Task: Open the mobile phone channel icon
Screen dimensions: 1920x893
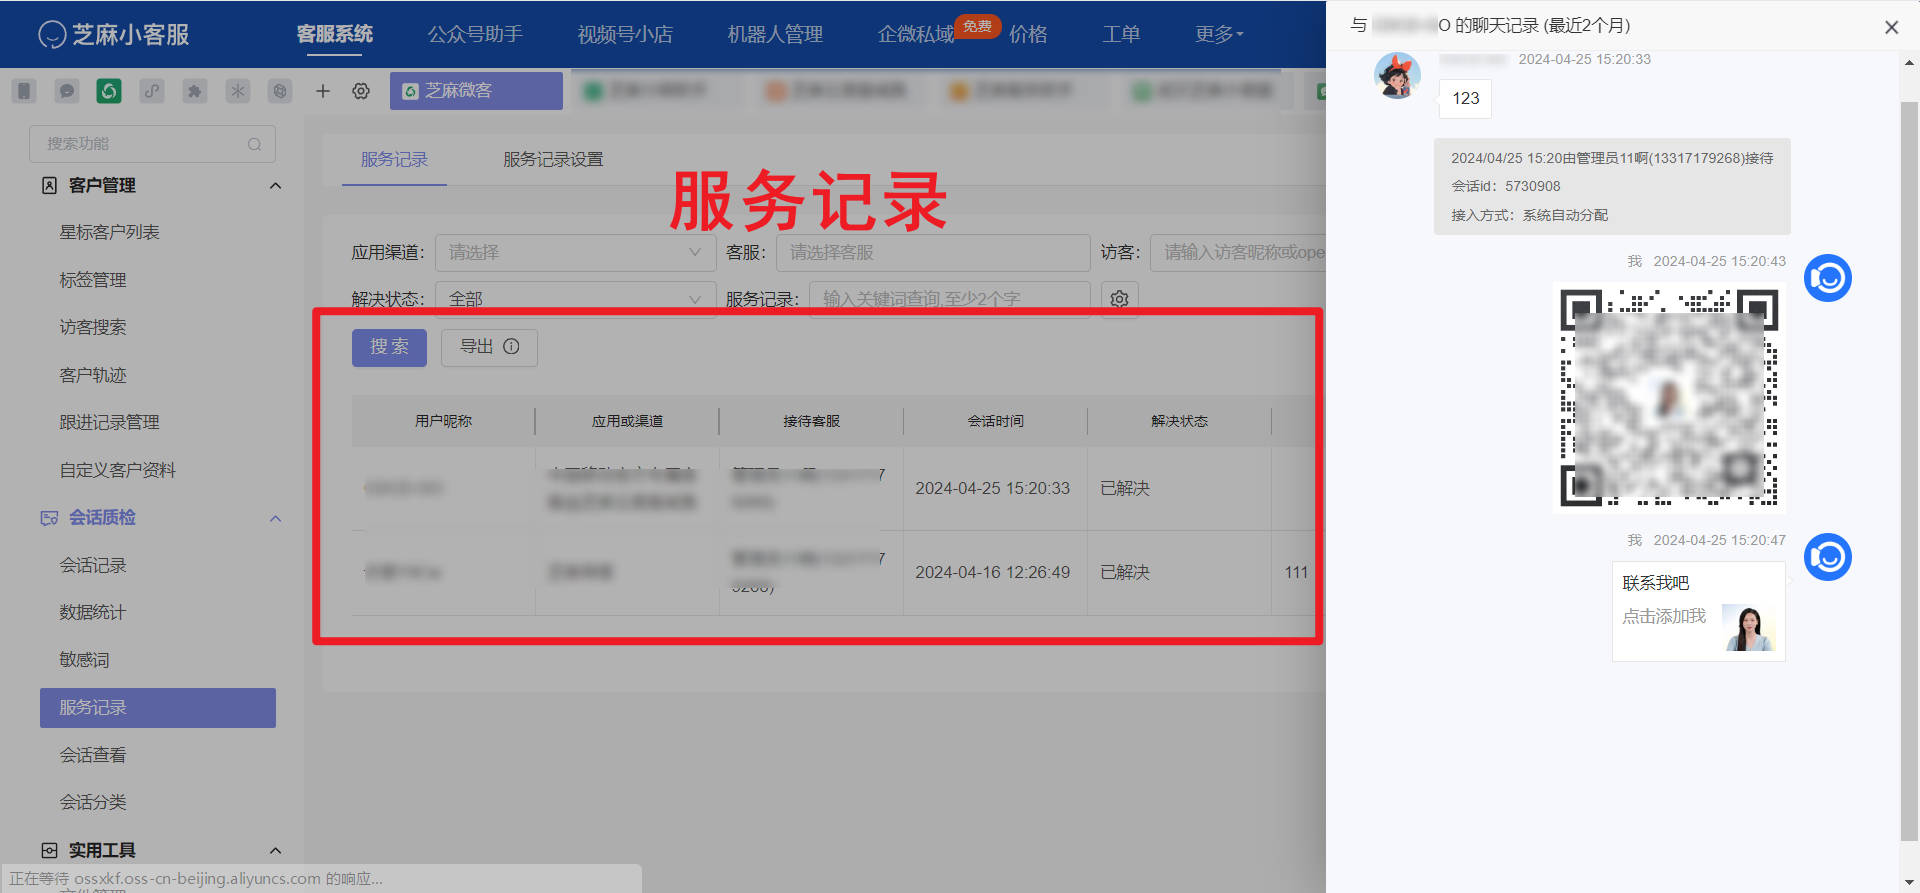Action: coord(25,91)
